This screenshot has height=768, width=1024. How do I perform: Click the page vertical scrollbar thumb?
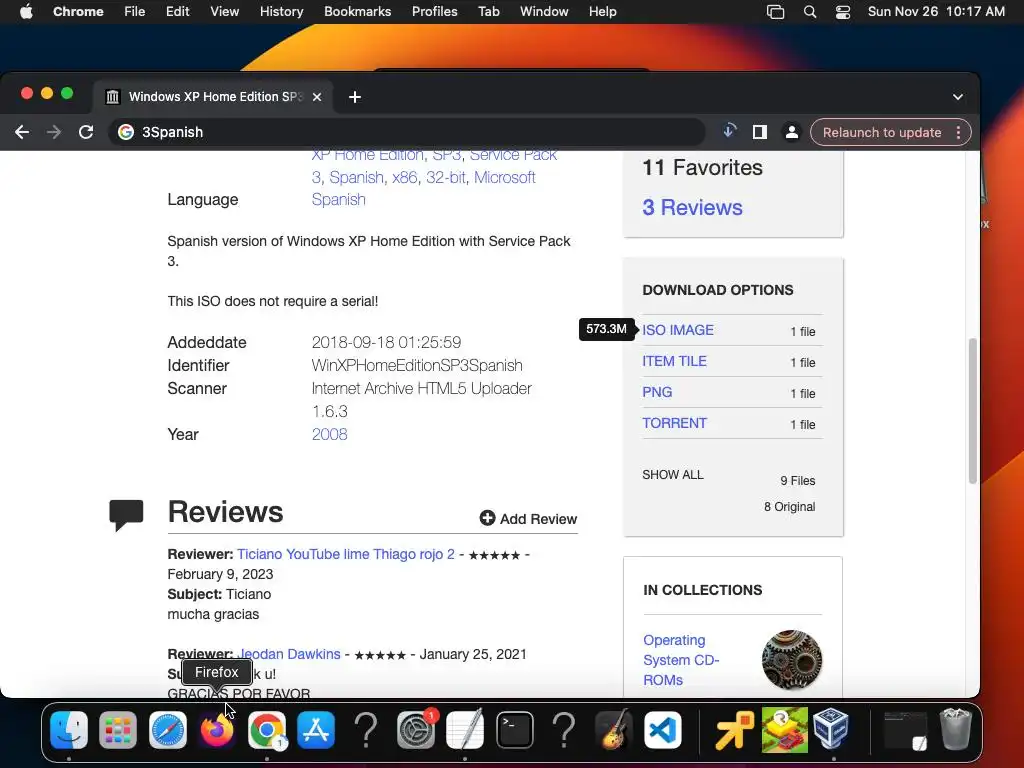pos(972,411)
